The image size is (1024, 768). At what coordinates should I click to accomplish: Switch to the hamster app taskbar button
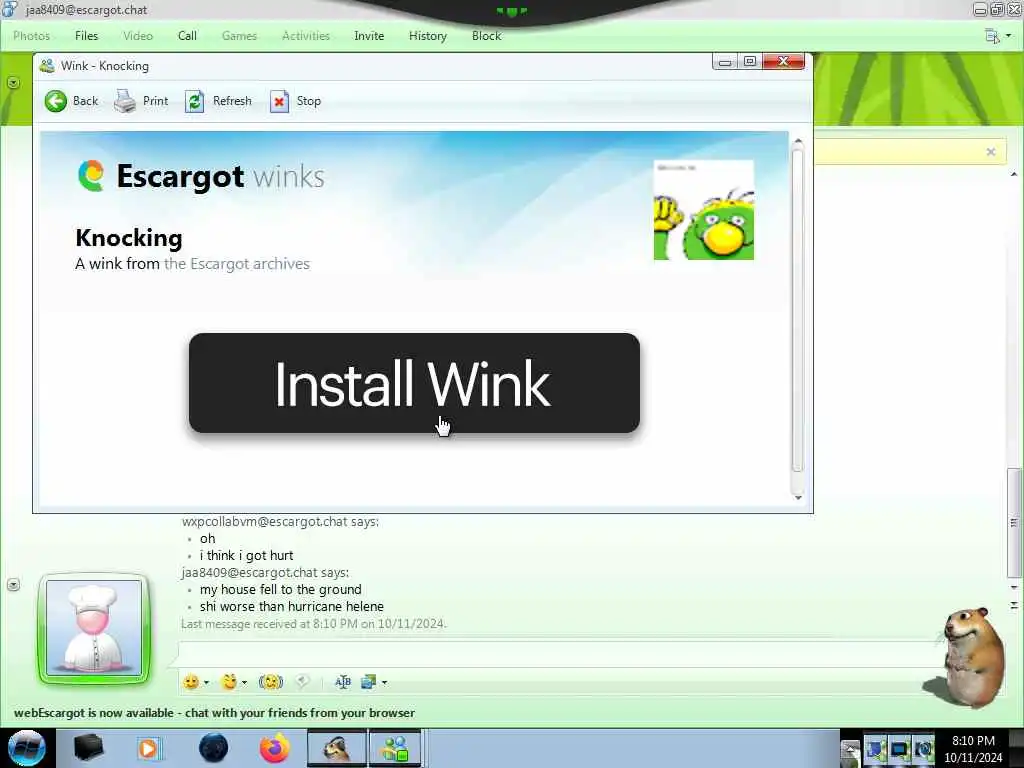pyautogui.click(x=337, y=748)
